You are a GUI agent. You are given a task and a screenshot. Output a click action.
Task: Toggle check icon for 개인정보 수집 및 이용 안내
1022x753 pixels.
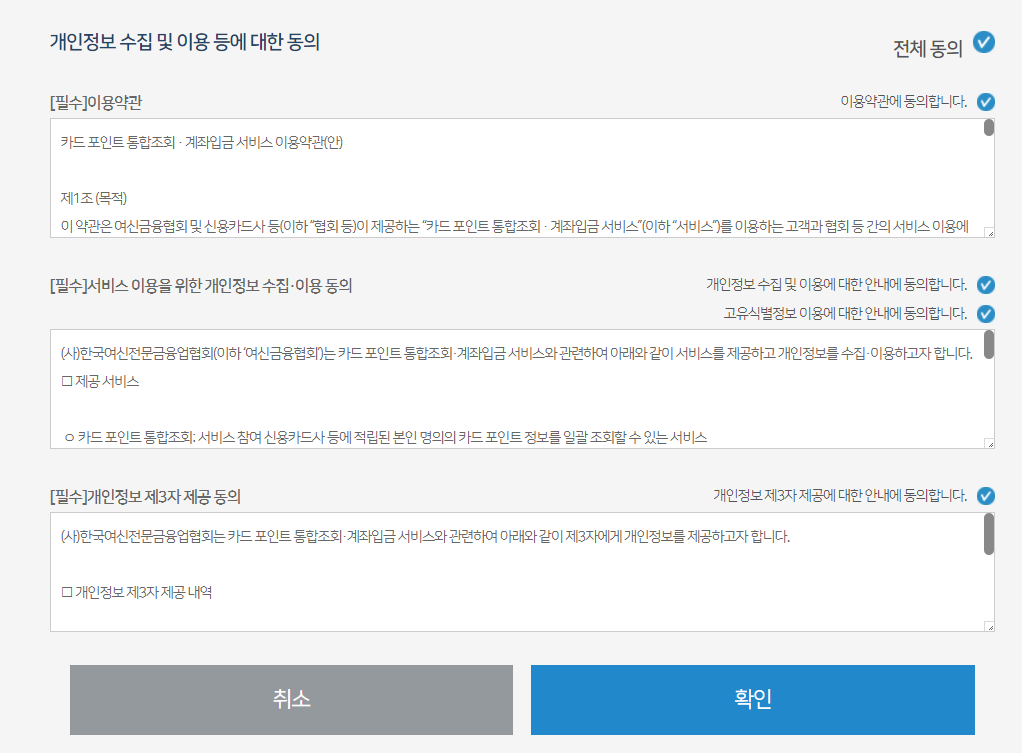coord(986,285)
